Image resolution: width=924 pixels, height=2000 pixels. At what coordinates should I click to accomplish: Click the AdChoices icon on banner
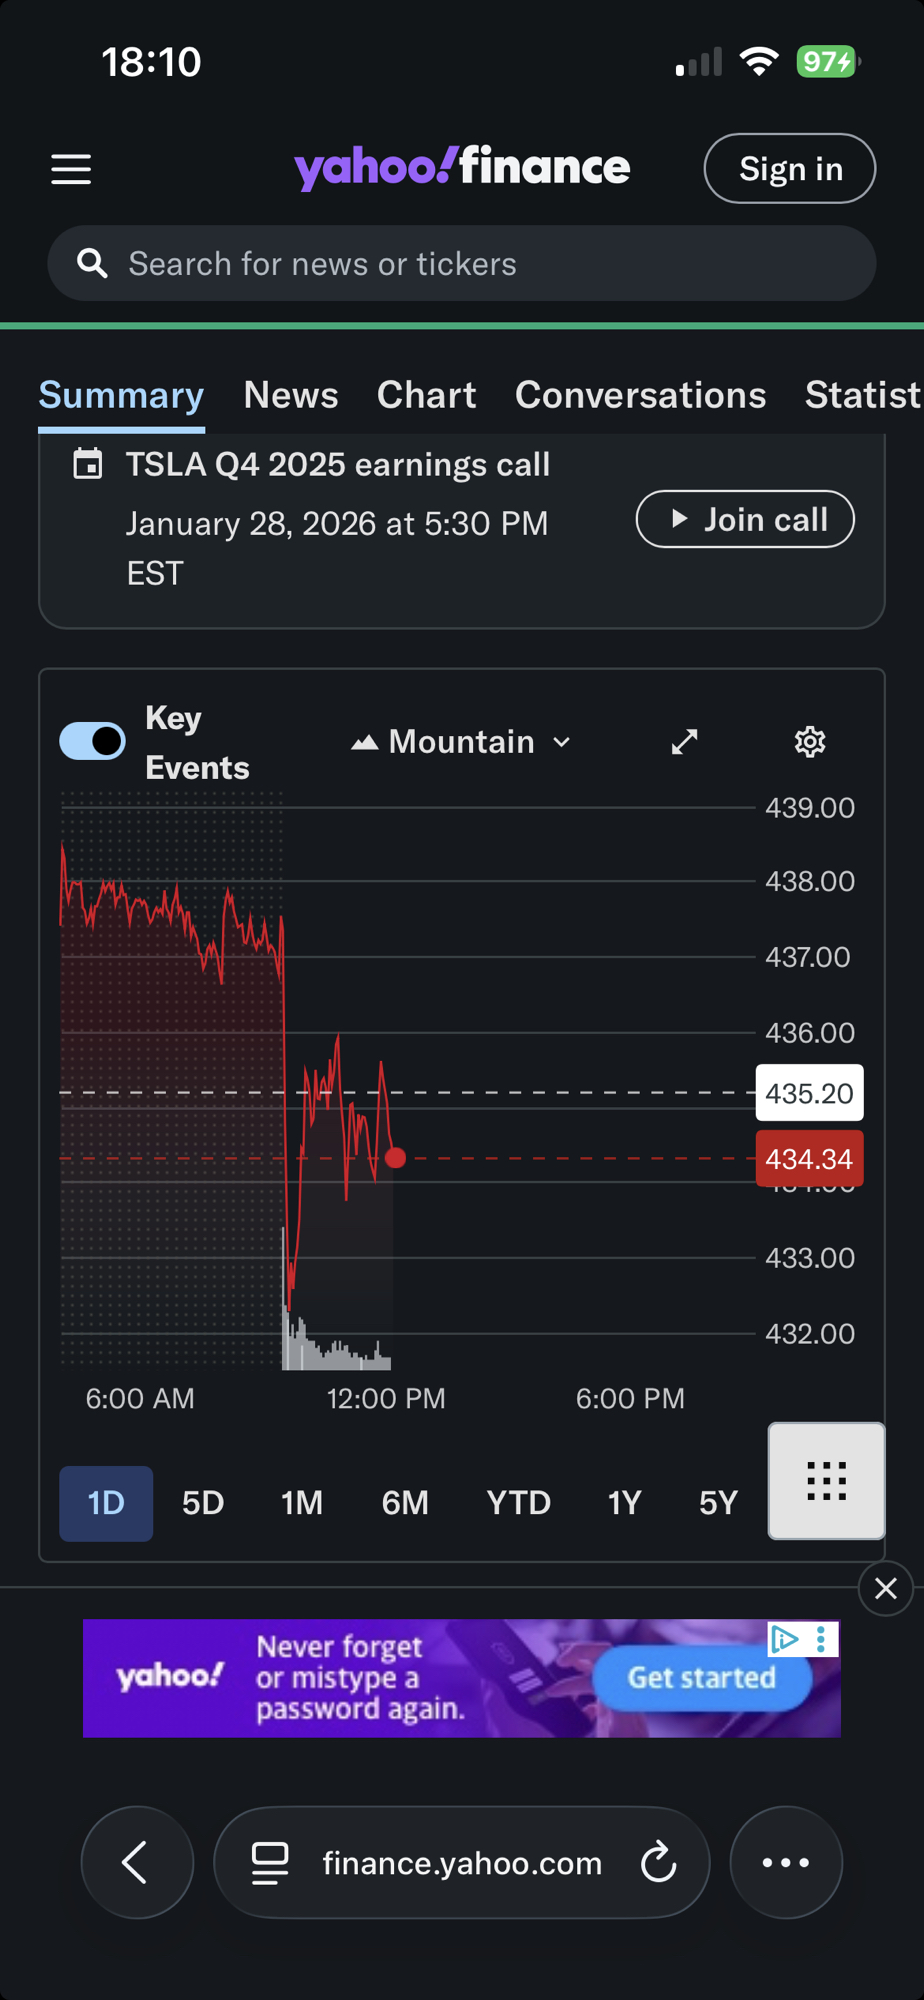(784, 1639)
